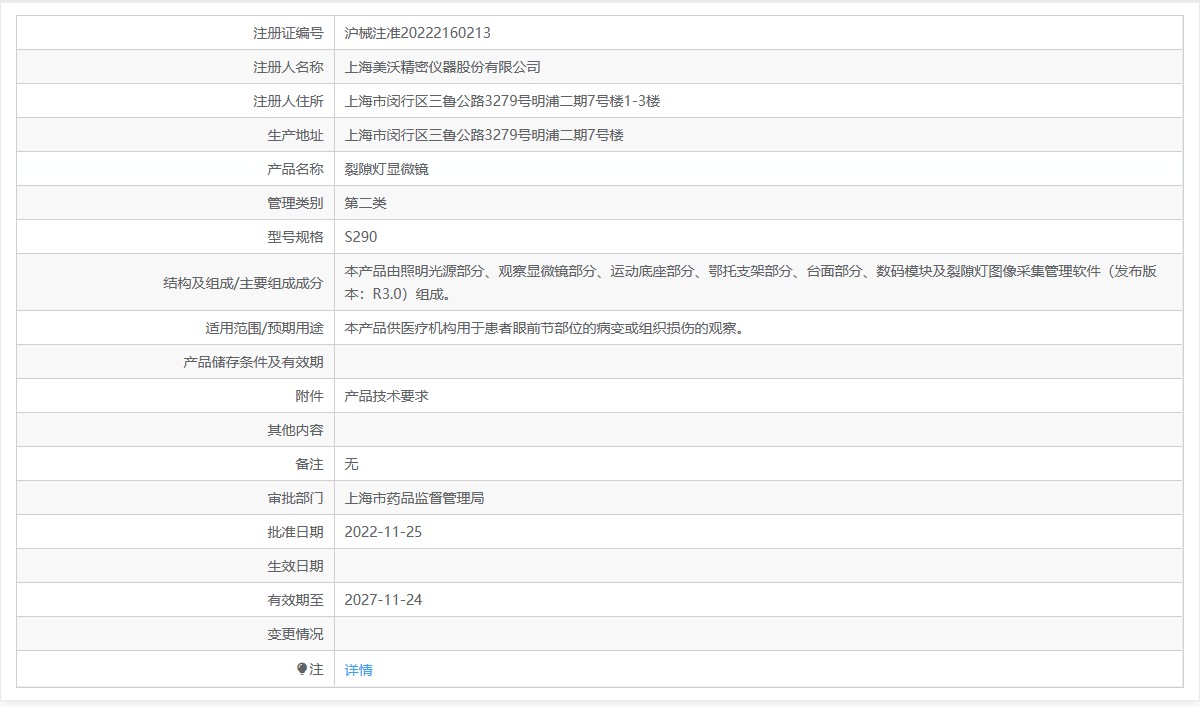Image resolution: width=1200 pixels, height=707 pixels.
Task: Click the 变更情况 row label
Action: [x=295, y=634]
